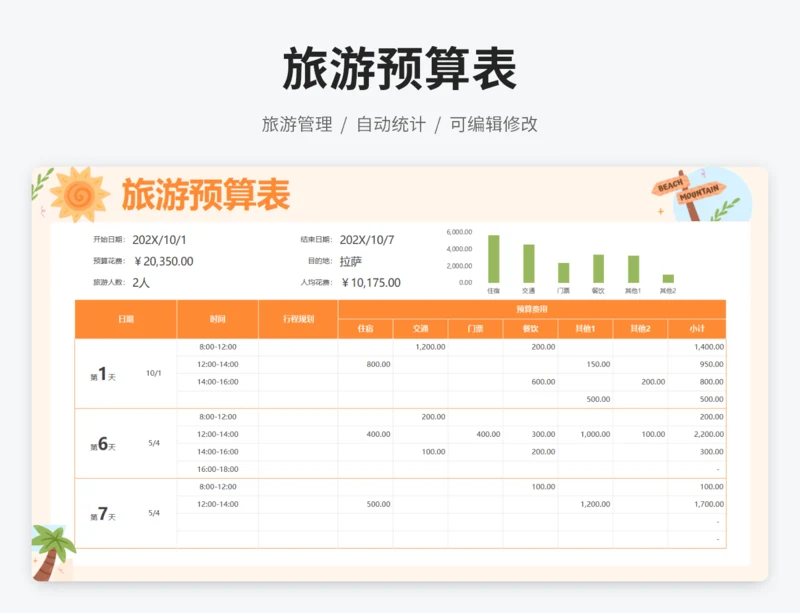Select the 1,000.00 cell under 其他1
The image size is (800, 613).
tap(586, 434)
